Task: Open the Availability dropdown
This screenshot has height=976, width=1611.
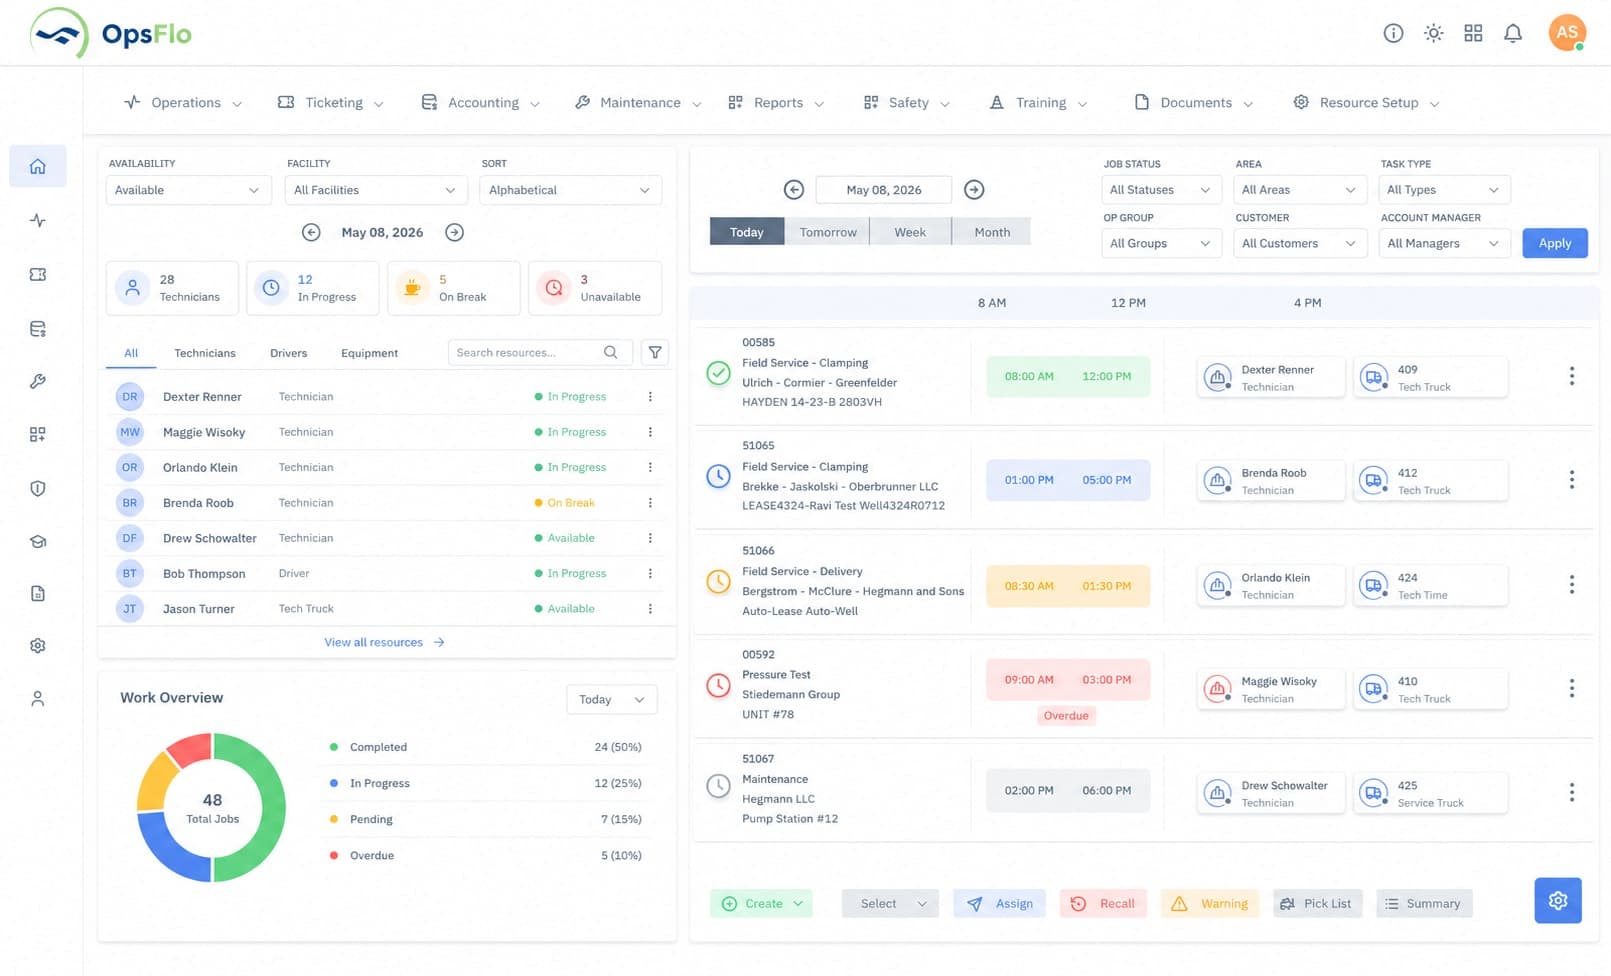Action: 188,190
